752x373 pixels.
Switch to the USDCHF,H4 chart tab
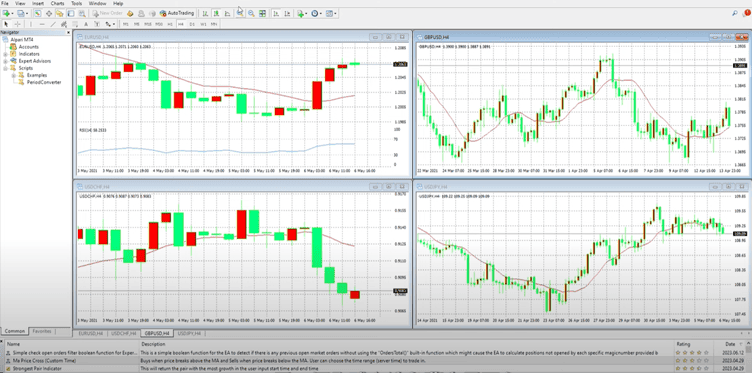point(123,333)
